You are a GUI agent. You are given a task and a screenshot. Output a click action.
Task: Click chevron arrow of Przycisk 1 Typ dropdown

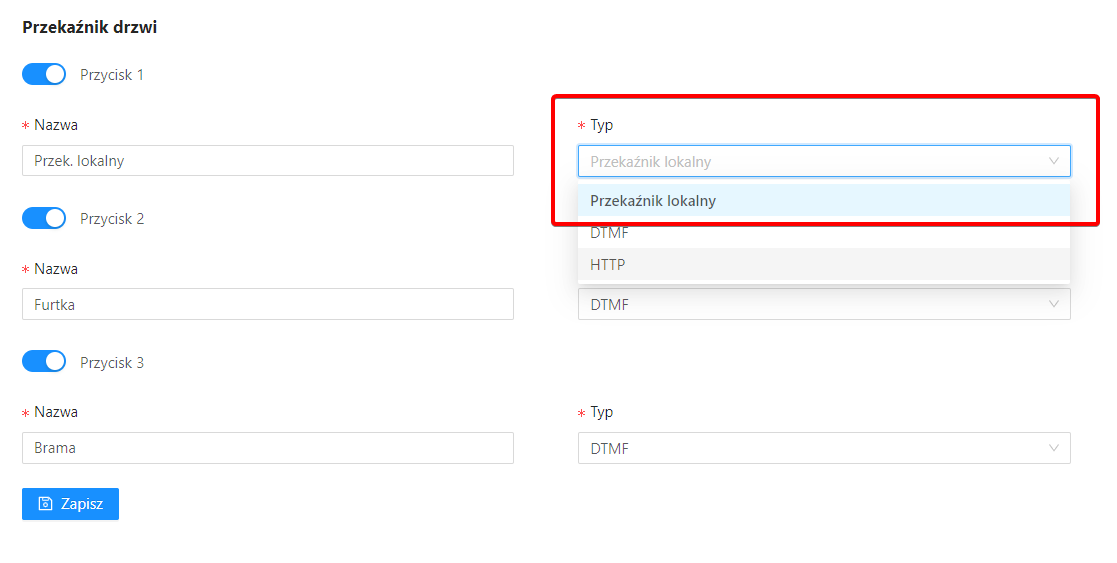point(1054,161)
